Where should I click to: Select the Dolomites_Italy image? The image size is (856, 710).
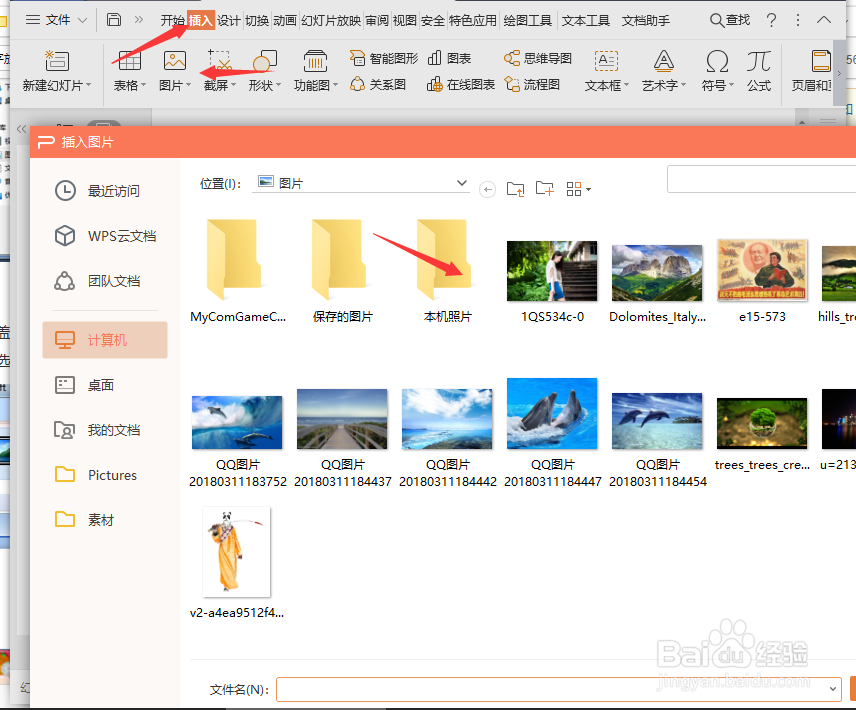(x=657, y=283)
